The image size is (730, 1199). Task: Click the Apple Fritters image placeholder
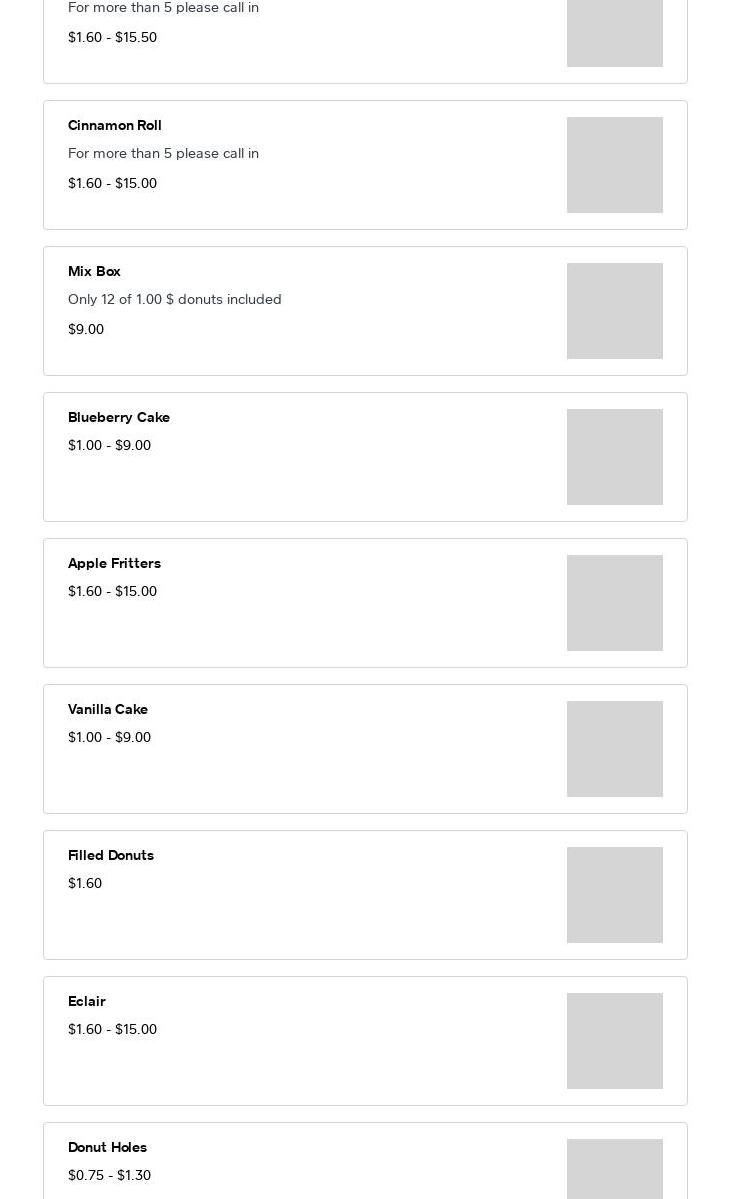click(x=614, y=603)
